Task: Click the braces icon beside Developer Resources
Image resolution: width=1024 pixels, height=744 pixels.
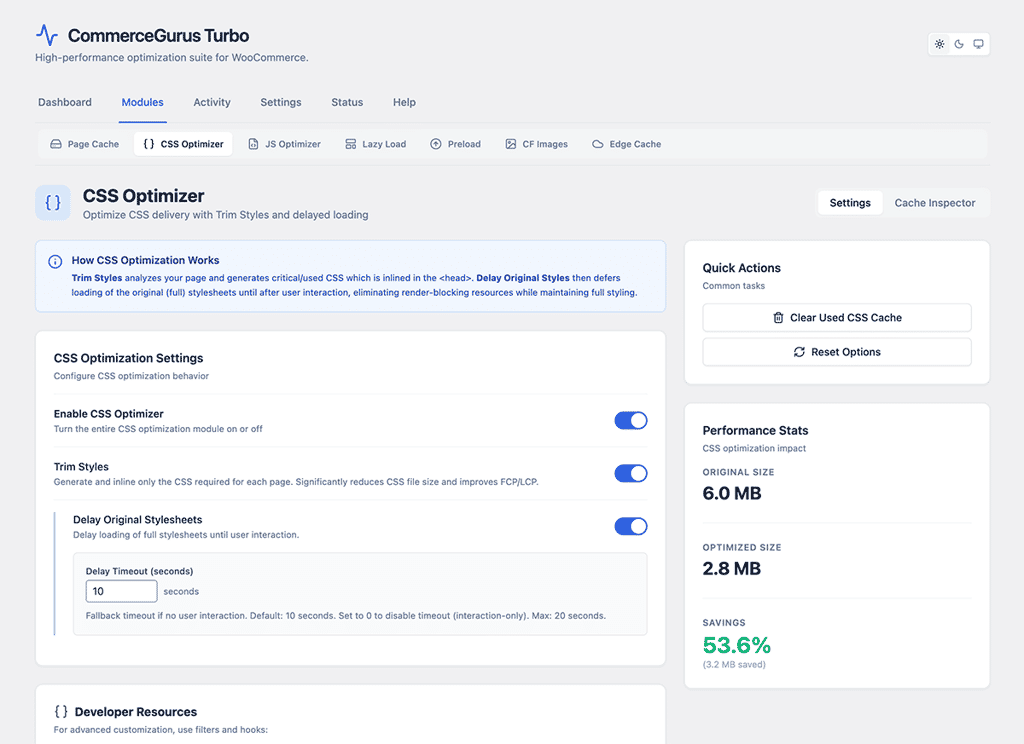Action: click(x=61, y=711)
